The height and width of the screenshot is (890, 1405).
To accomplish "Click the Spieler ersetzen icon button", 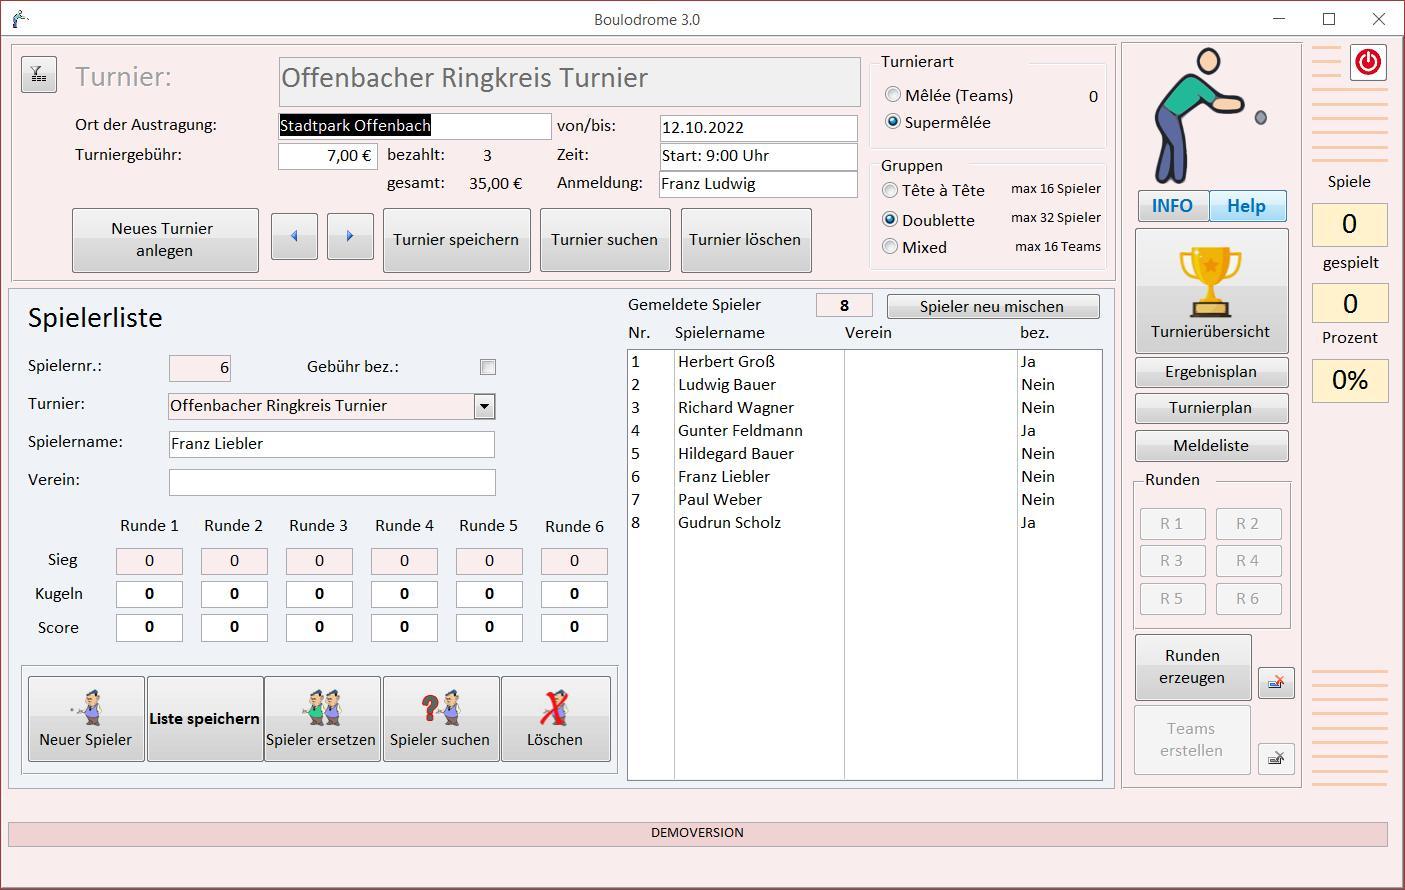I will coord(321,719).
